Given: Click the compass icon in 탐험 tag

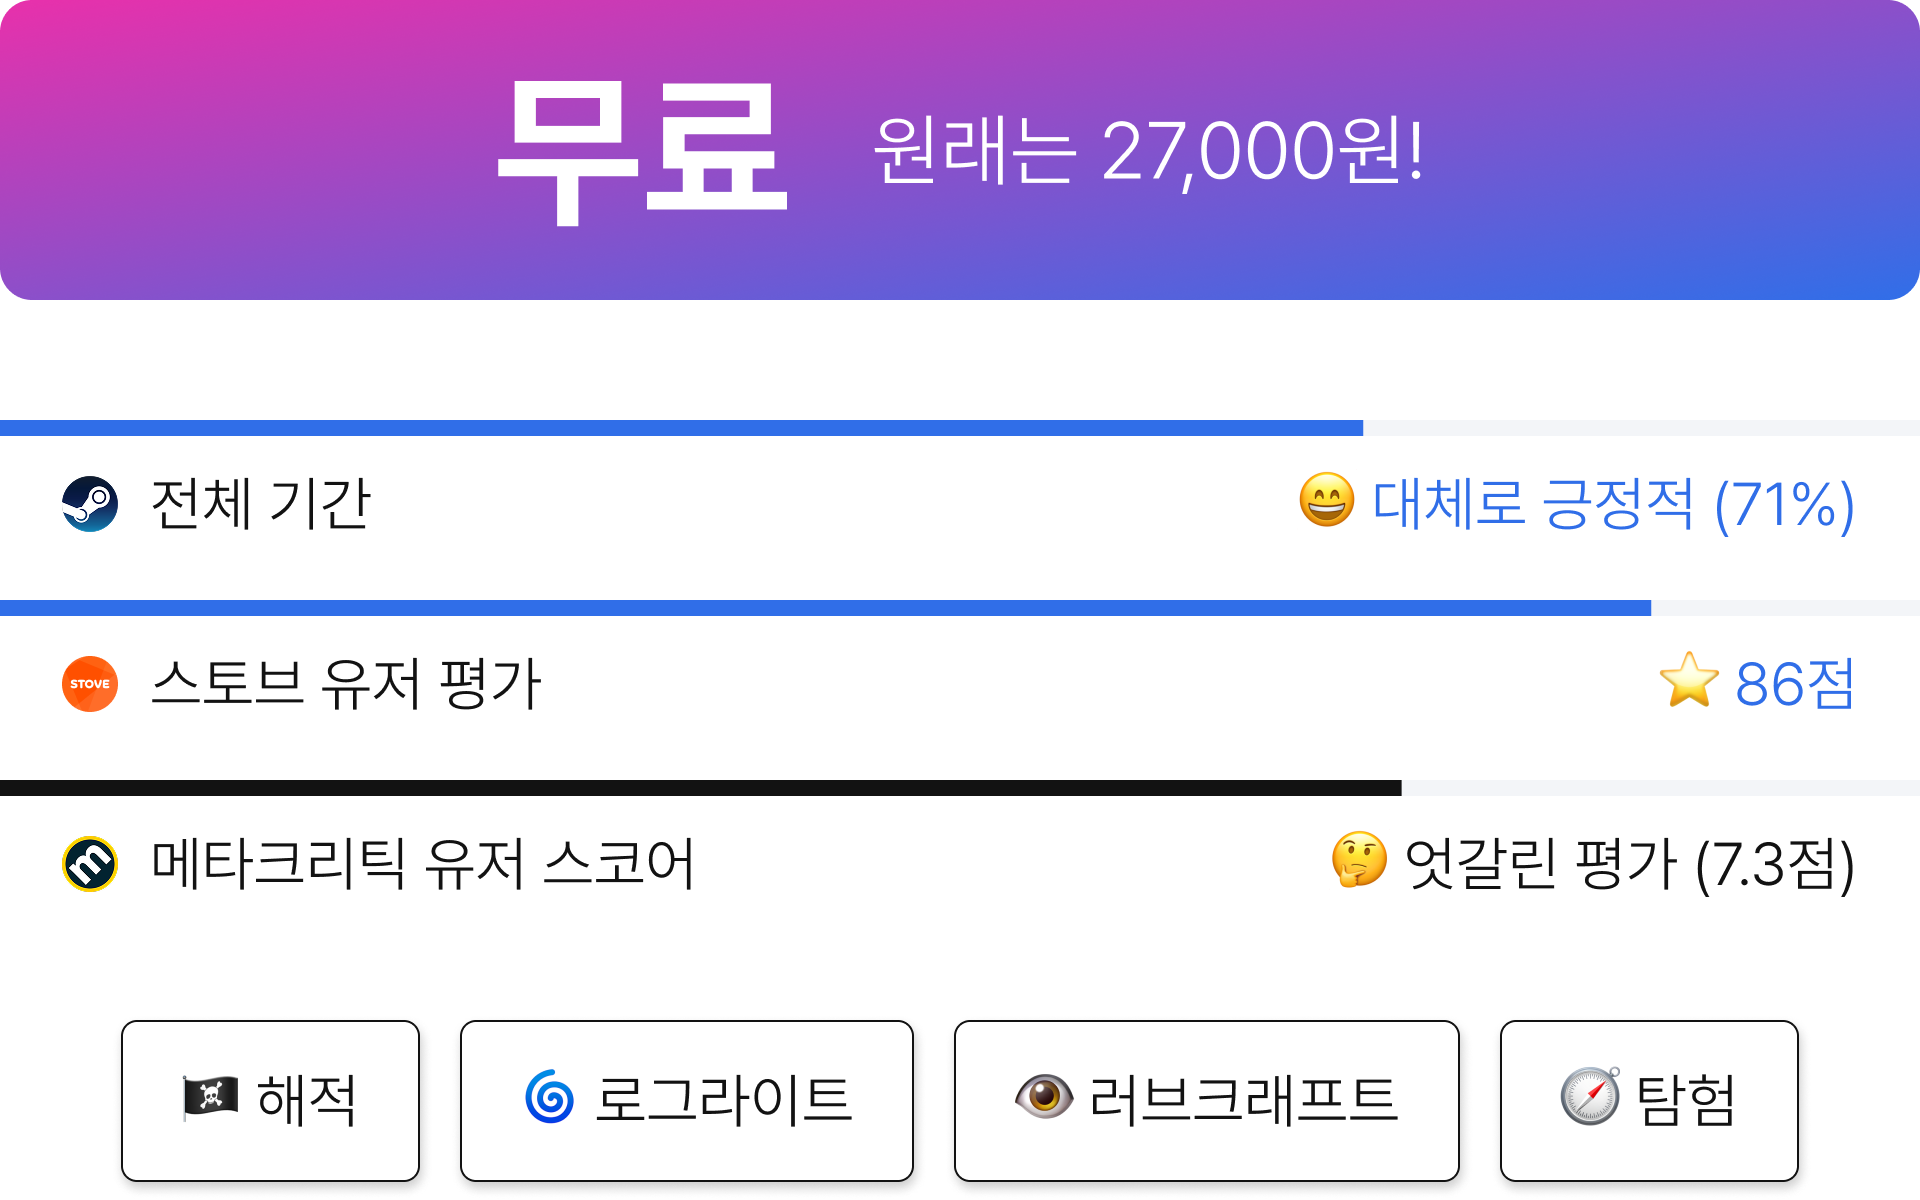Looking at the screenshot, I should [1591, 1096].
